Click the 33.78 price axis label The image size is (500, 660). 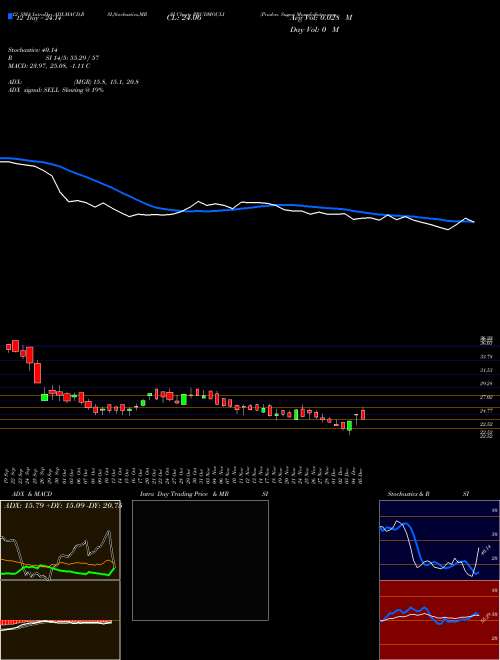[x=487, y=357]
